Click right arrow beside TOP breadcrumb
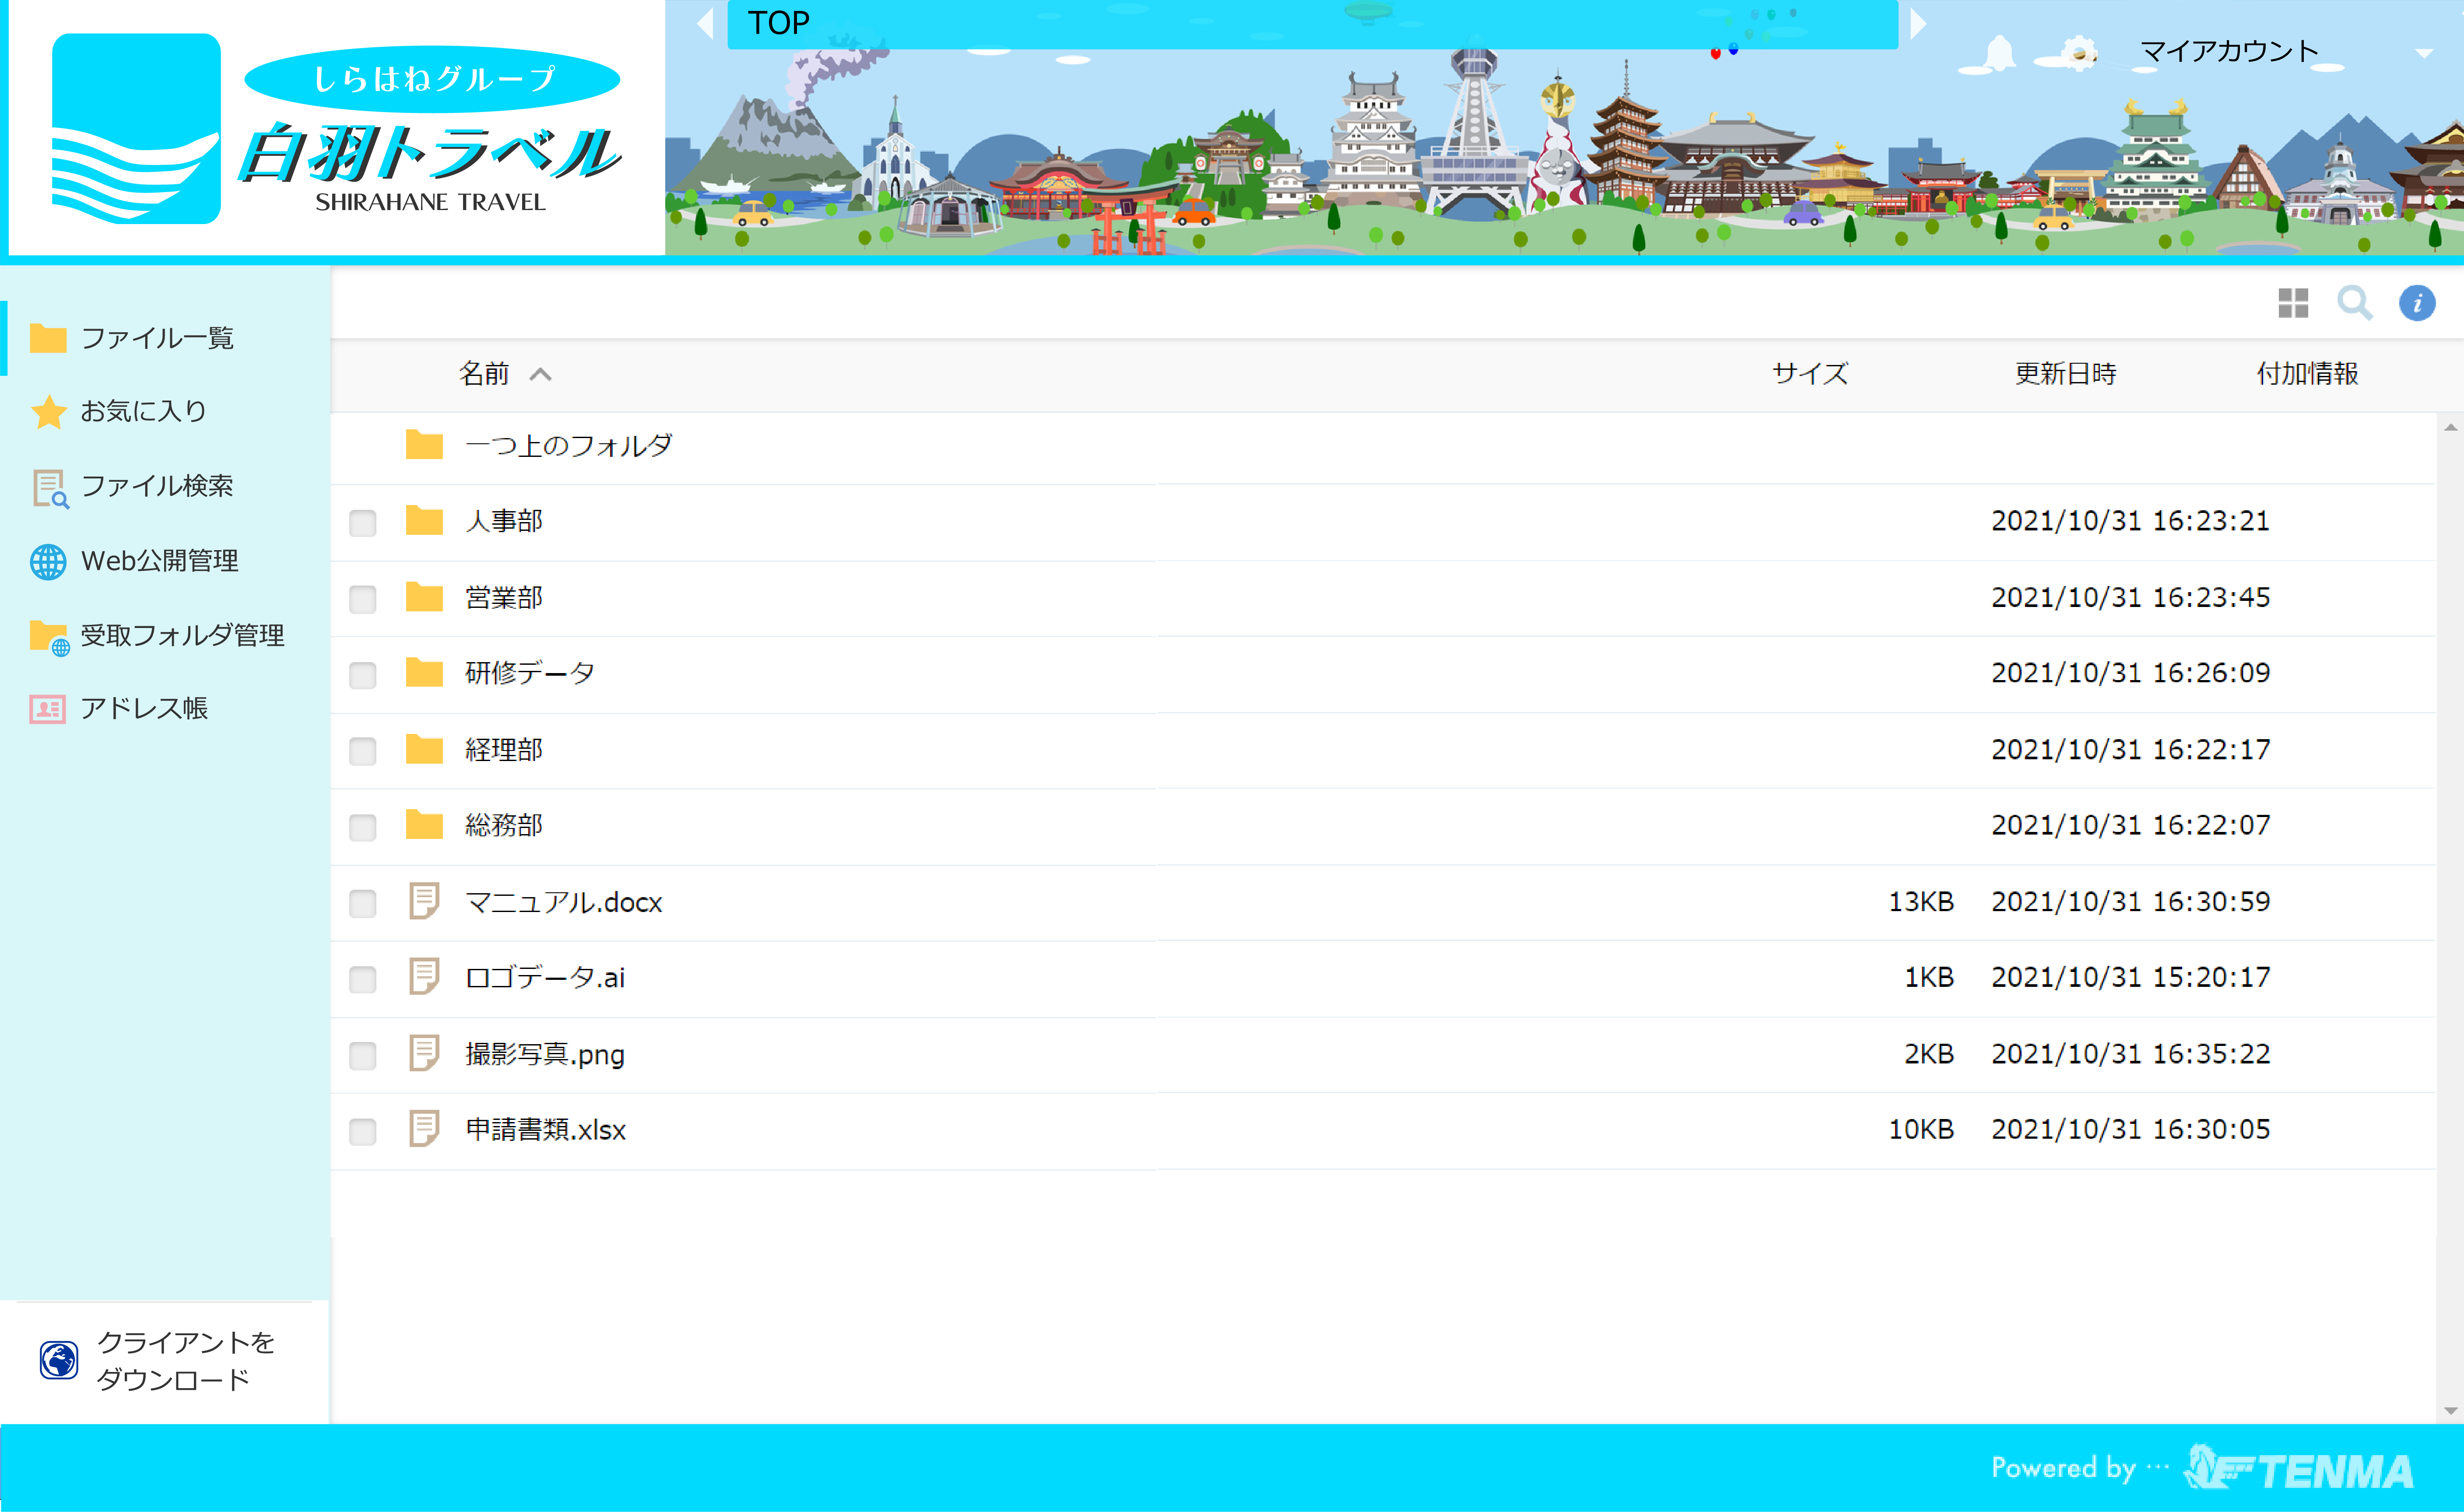 pyautogui.click(x=1918, y=23)
